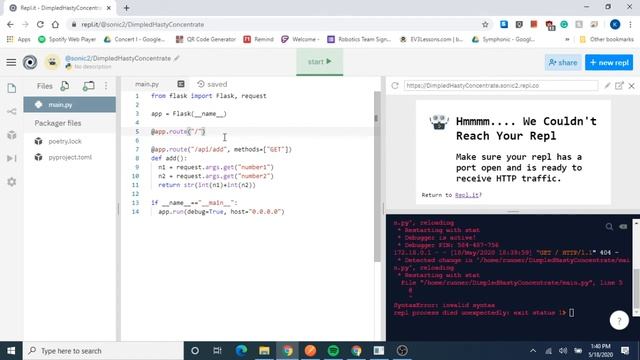Open the Other bookmarks folder

pyautogui.click(x=607, y=39)
